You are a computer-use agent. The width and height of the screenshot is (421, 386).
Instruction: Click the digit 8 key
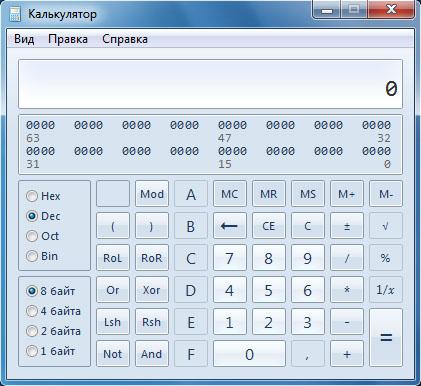pyautogui.click(x=269, y=258)
